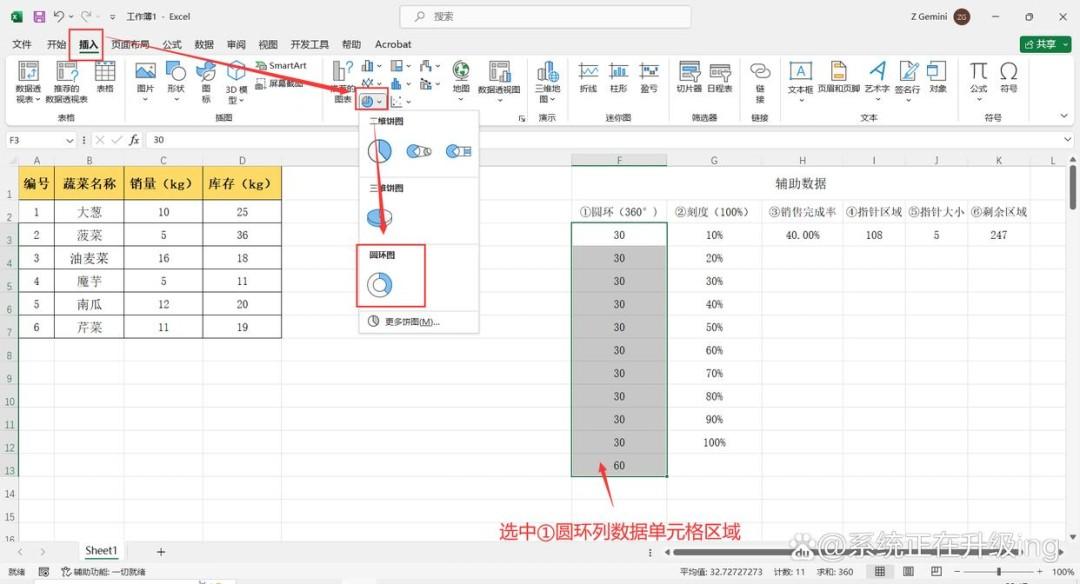Insert a hyperlink with Link (链接)
Screen dimensions: 1080x584
[x=760, y=81]
